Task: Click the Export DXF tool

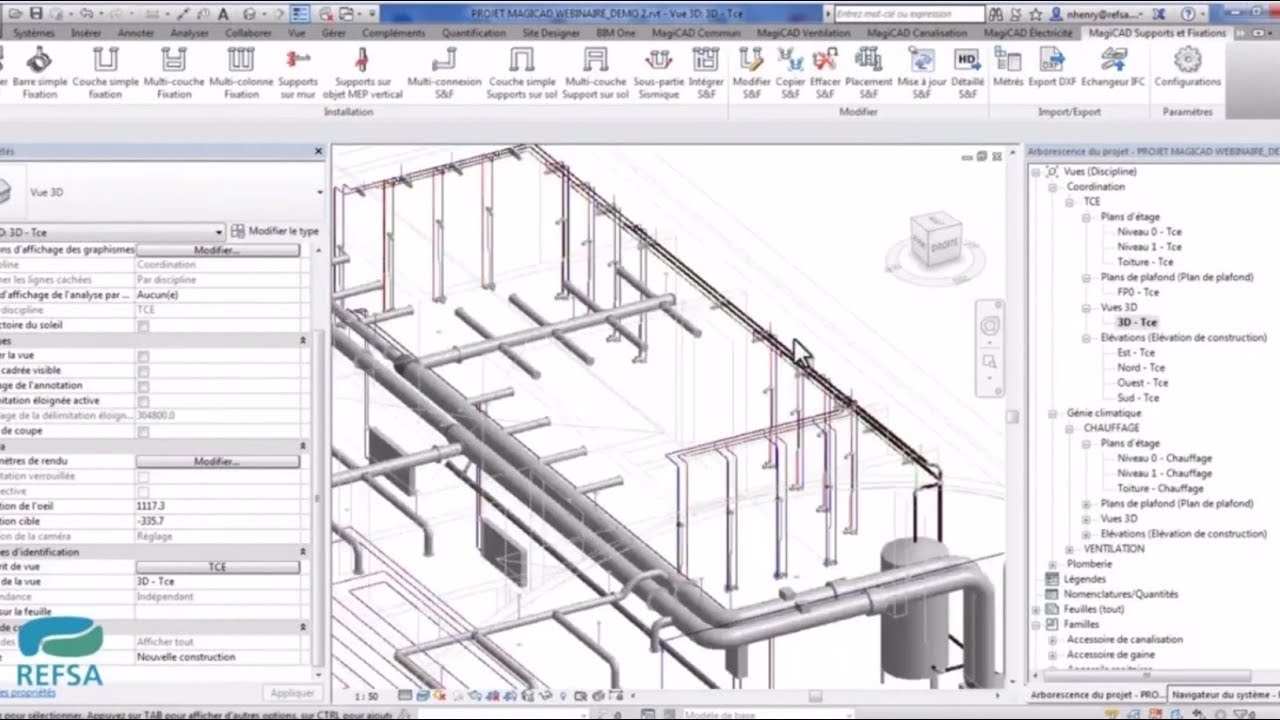Action: tap(1051, 68)
